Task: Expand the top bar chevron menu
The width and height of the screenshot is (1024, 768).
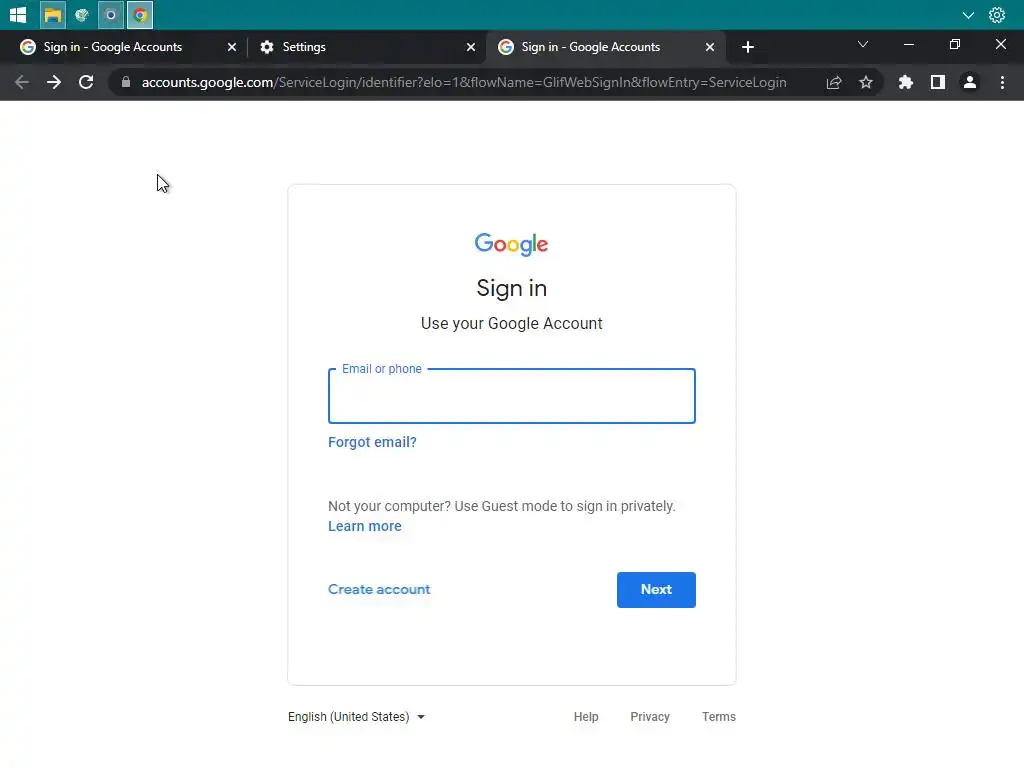Action: coord(968,15)
